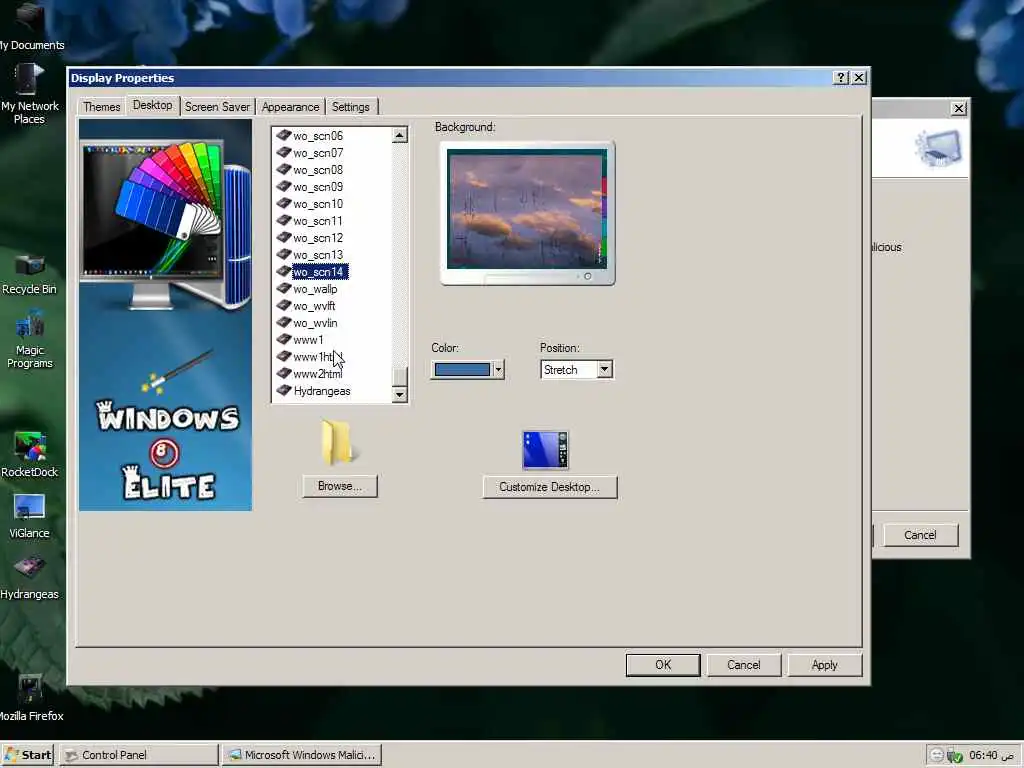Click the Windows 8 Elite banner image

165,315
